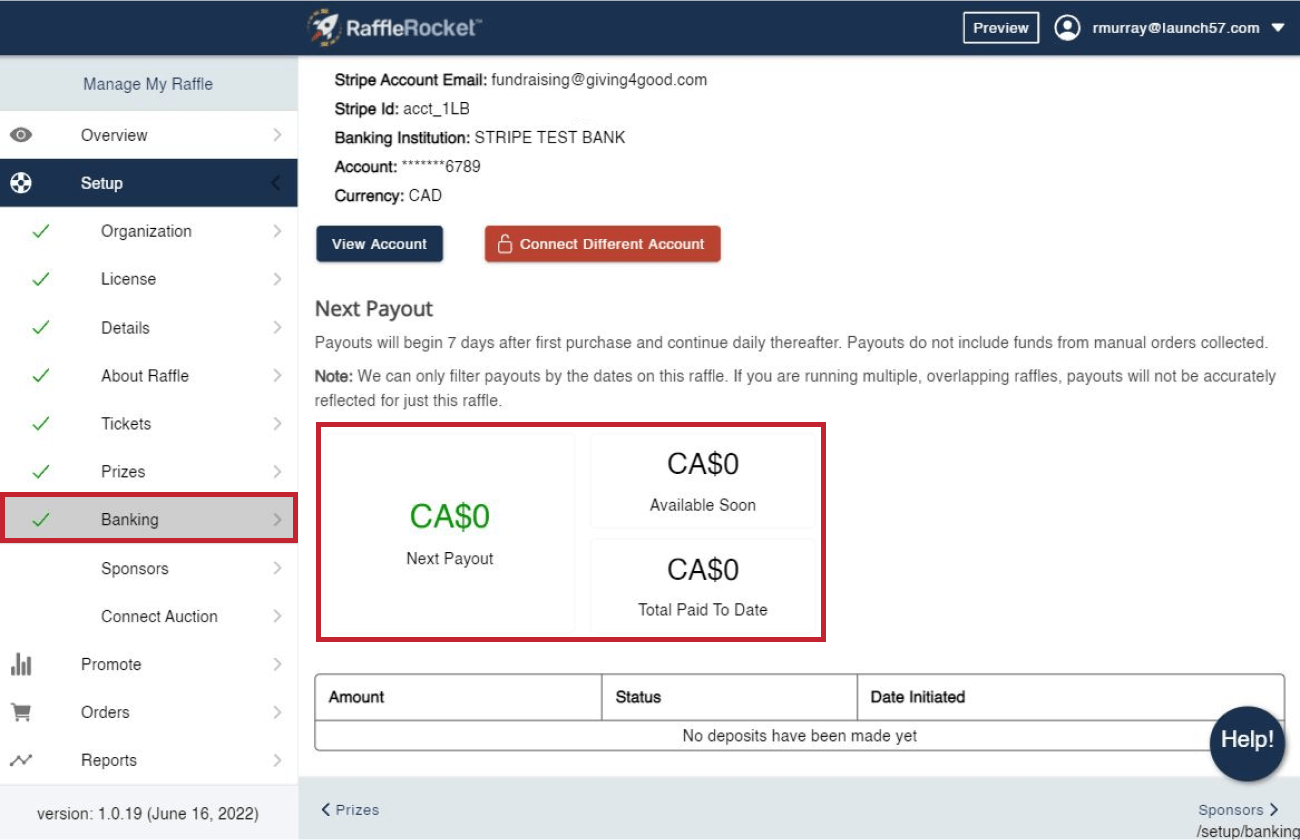Click the Manage My Raffle header

click(148, 84)
